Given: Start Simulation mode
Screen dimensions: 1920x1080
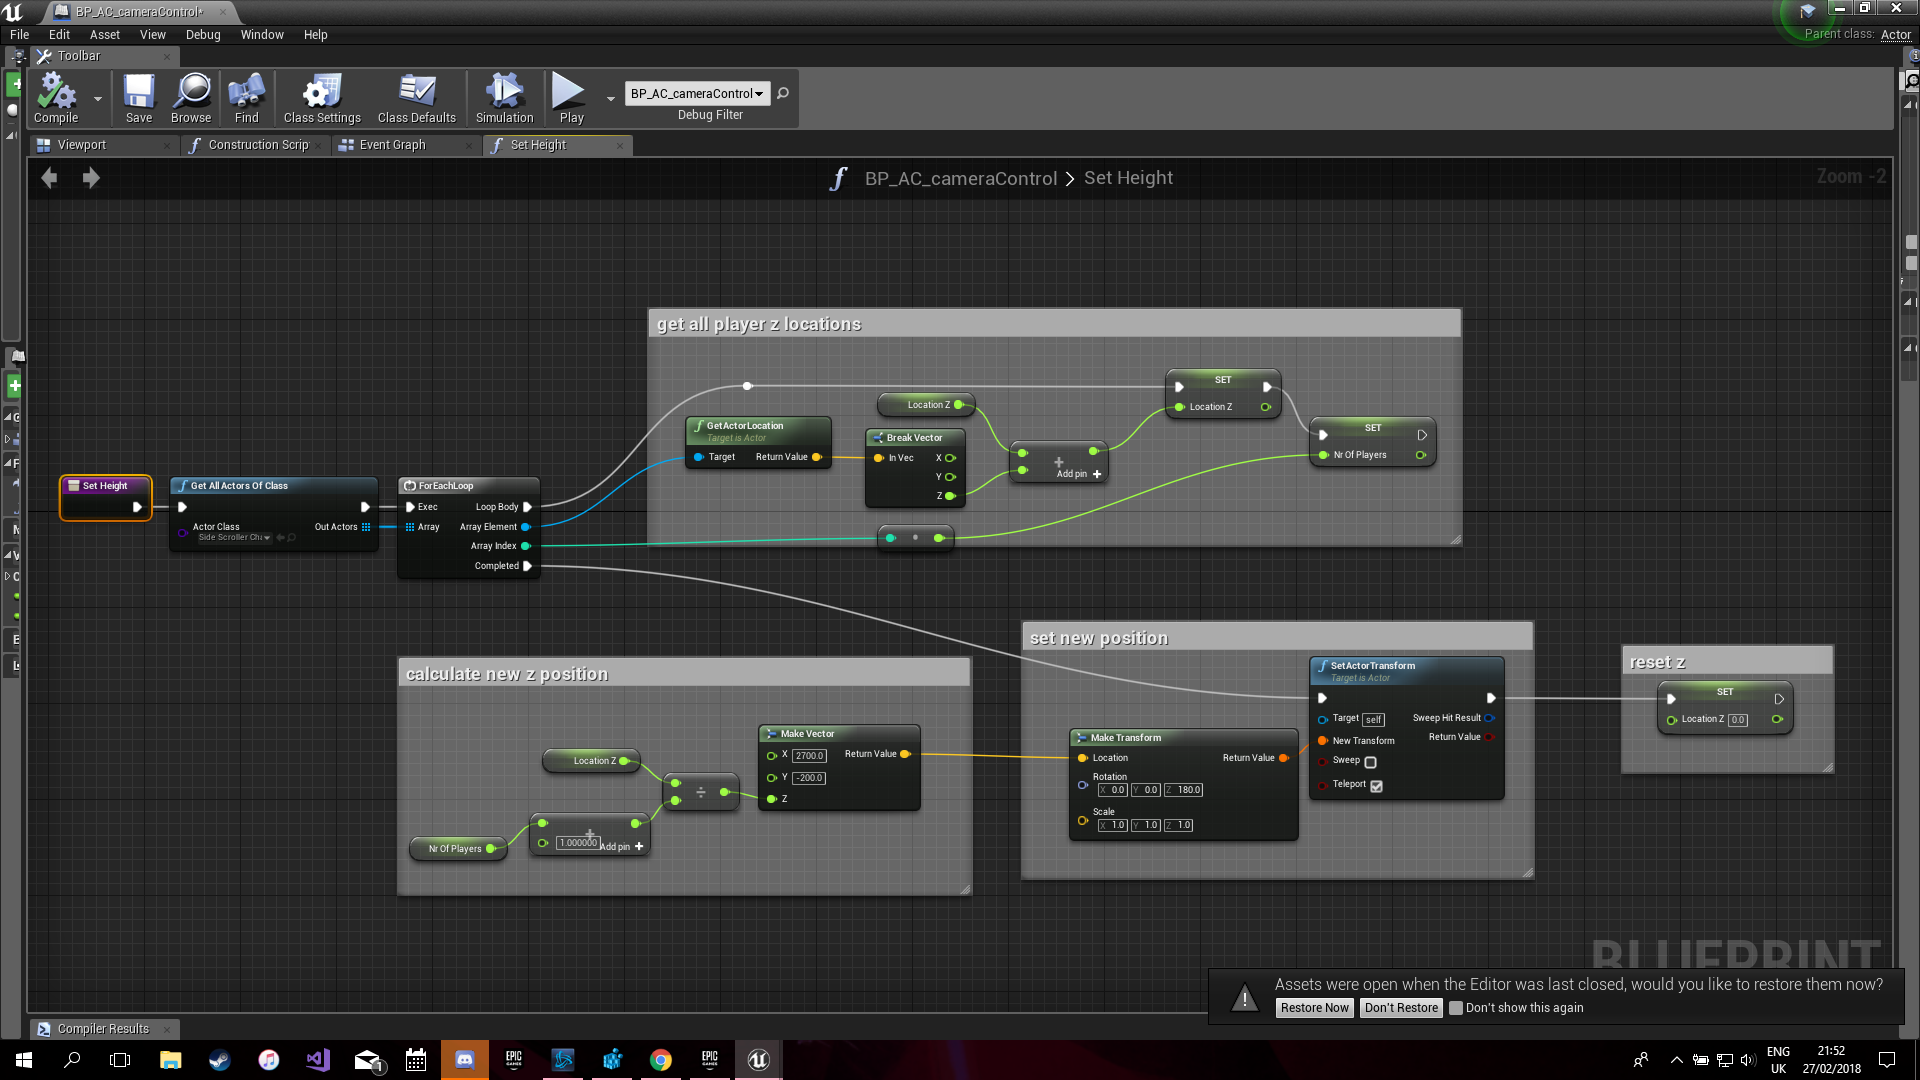Looking at the screenshot, I should pyautogui.click(x=504, y=98).
